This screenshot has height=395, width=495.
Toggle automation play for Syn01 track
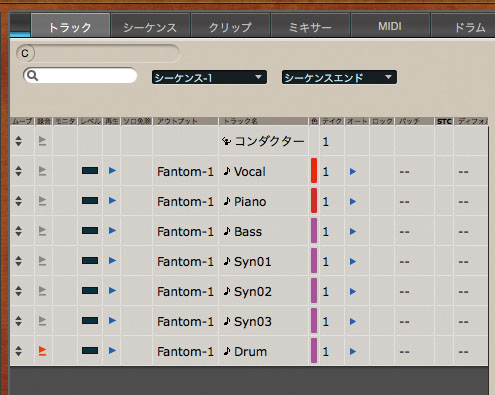pyautogui.click(x=353, y=261)
